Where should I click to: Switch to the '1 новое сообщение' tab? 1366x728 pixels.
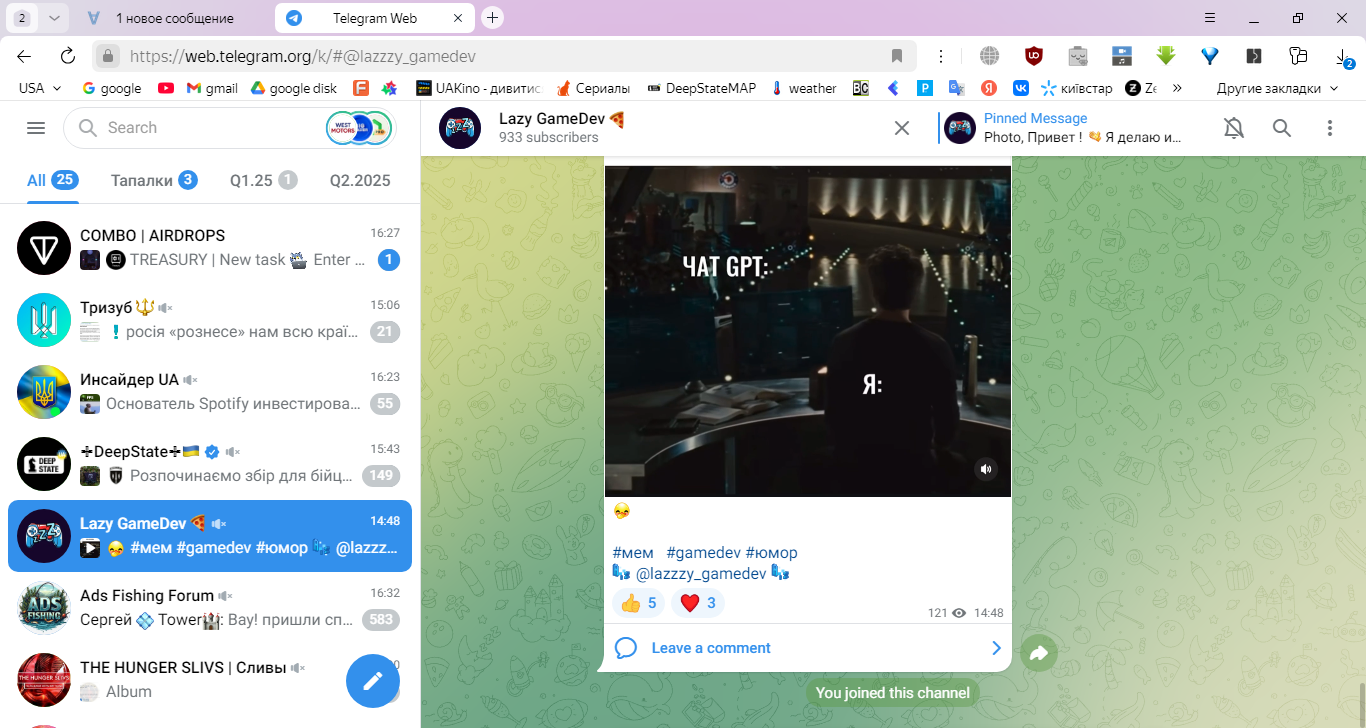point(175,18)
